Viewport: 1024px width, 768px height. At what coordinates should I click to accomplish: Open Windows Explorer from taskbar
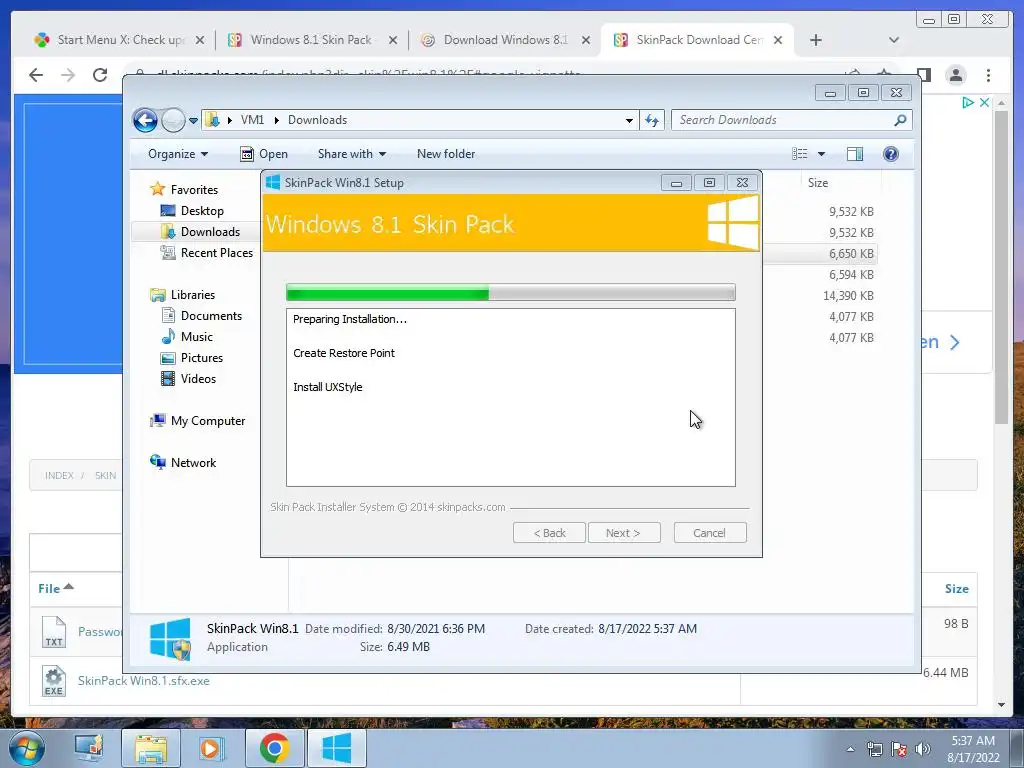[151, 748]
